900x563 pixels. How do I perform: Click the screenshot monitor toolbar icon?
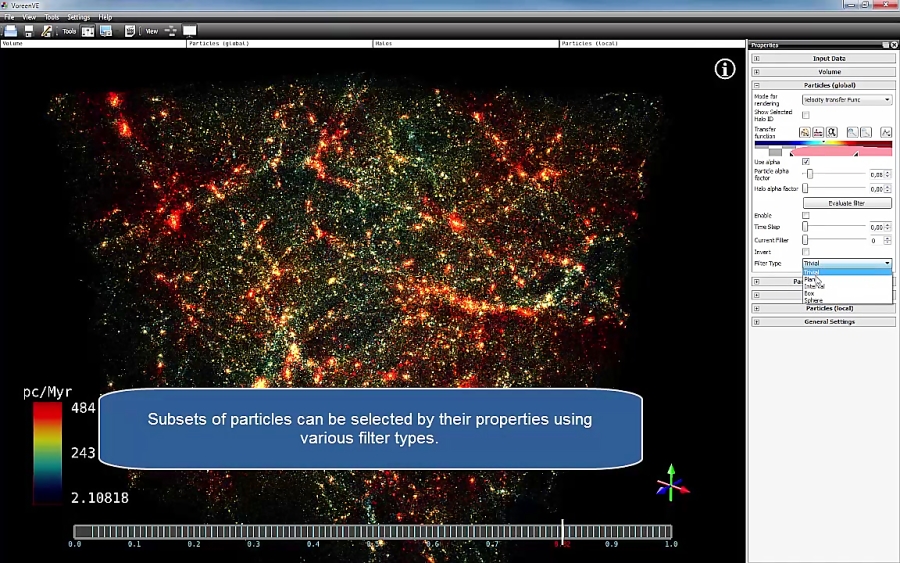pyautogui.click(x=106, y=31)
